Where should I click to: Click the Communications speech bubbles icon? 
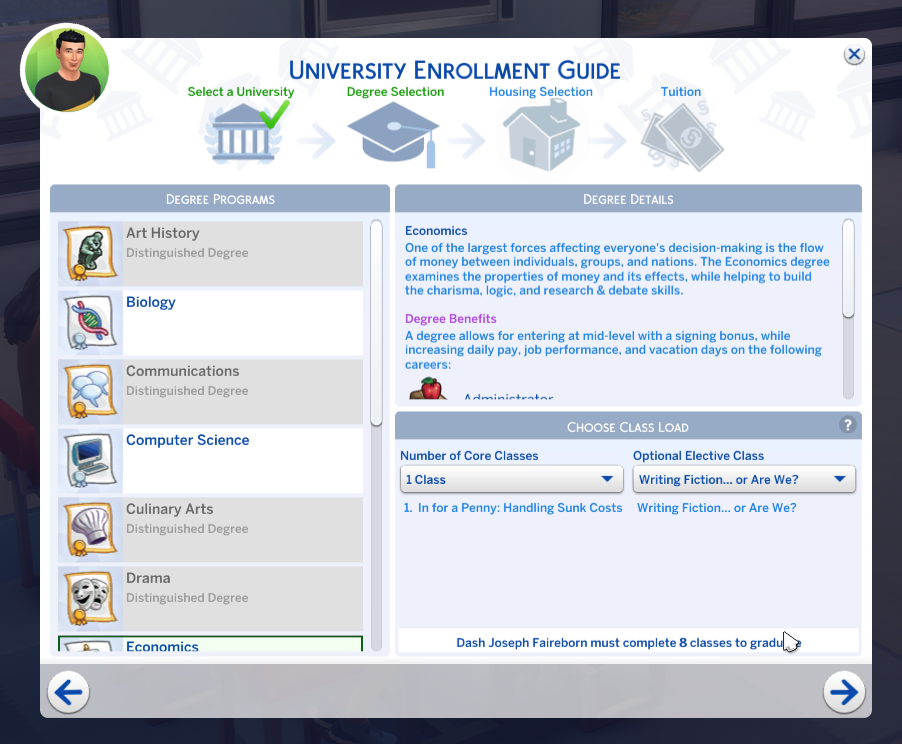click(x=90, y=392)
